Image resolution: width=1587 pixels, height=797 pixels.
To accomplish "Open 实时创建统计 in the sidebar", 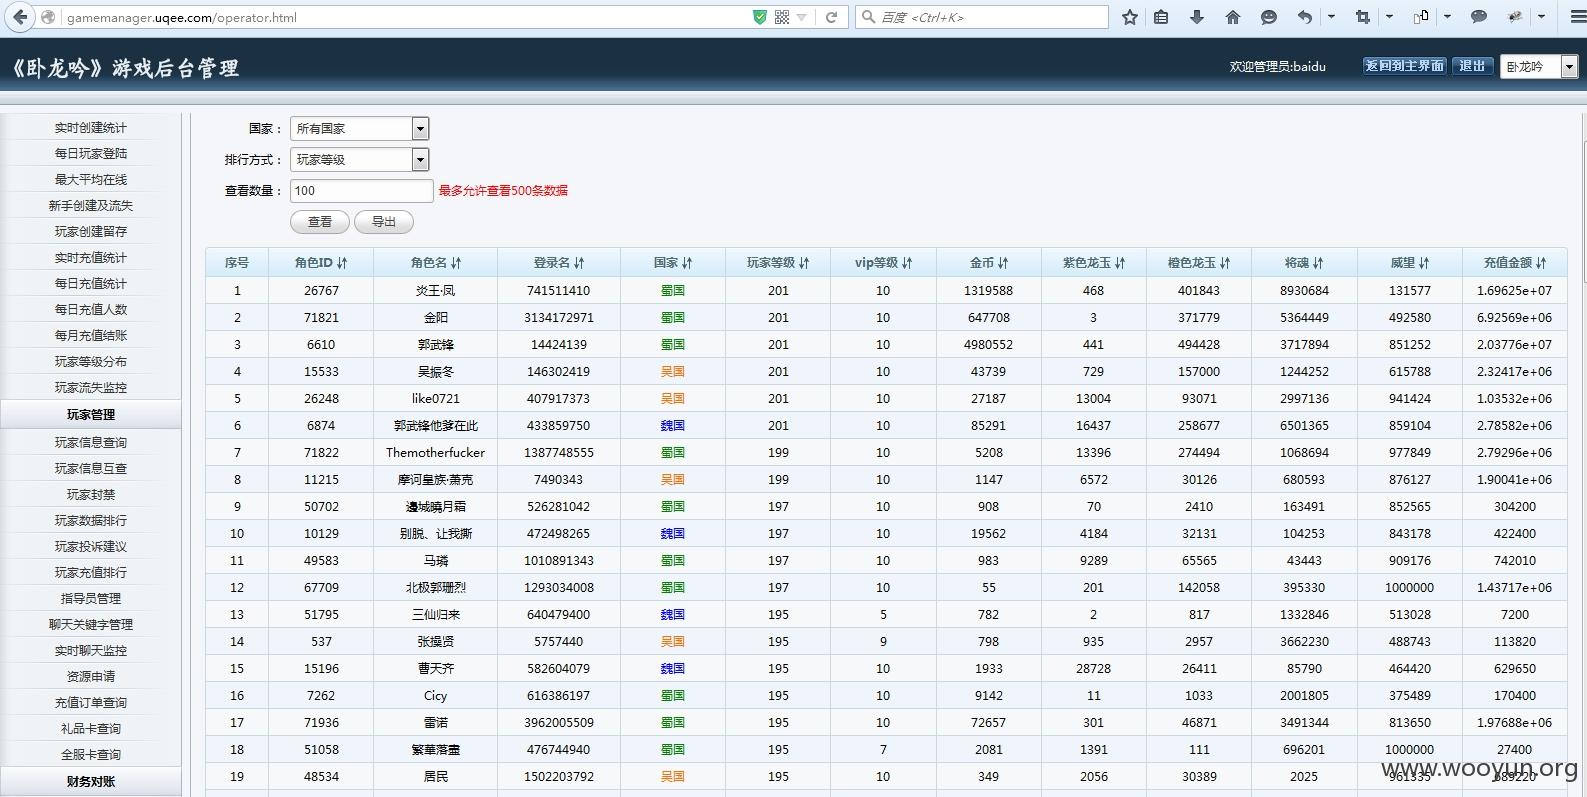I will (91, 128).
